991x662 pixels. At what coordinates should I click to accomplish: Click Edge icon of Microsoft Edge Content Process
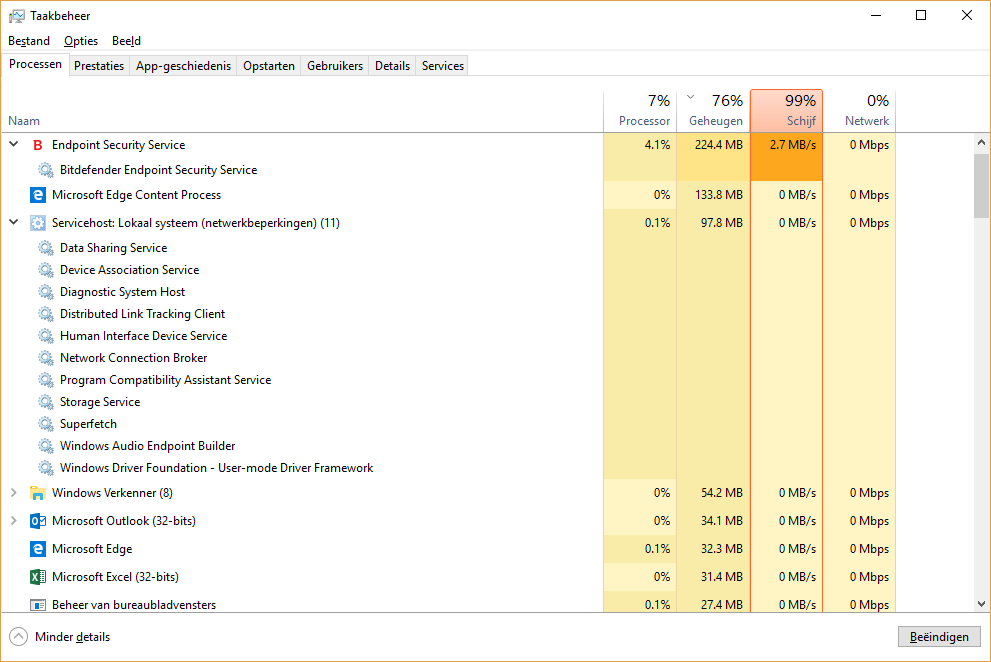pyautogui.click(x=38, y=195)
